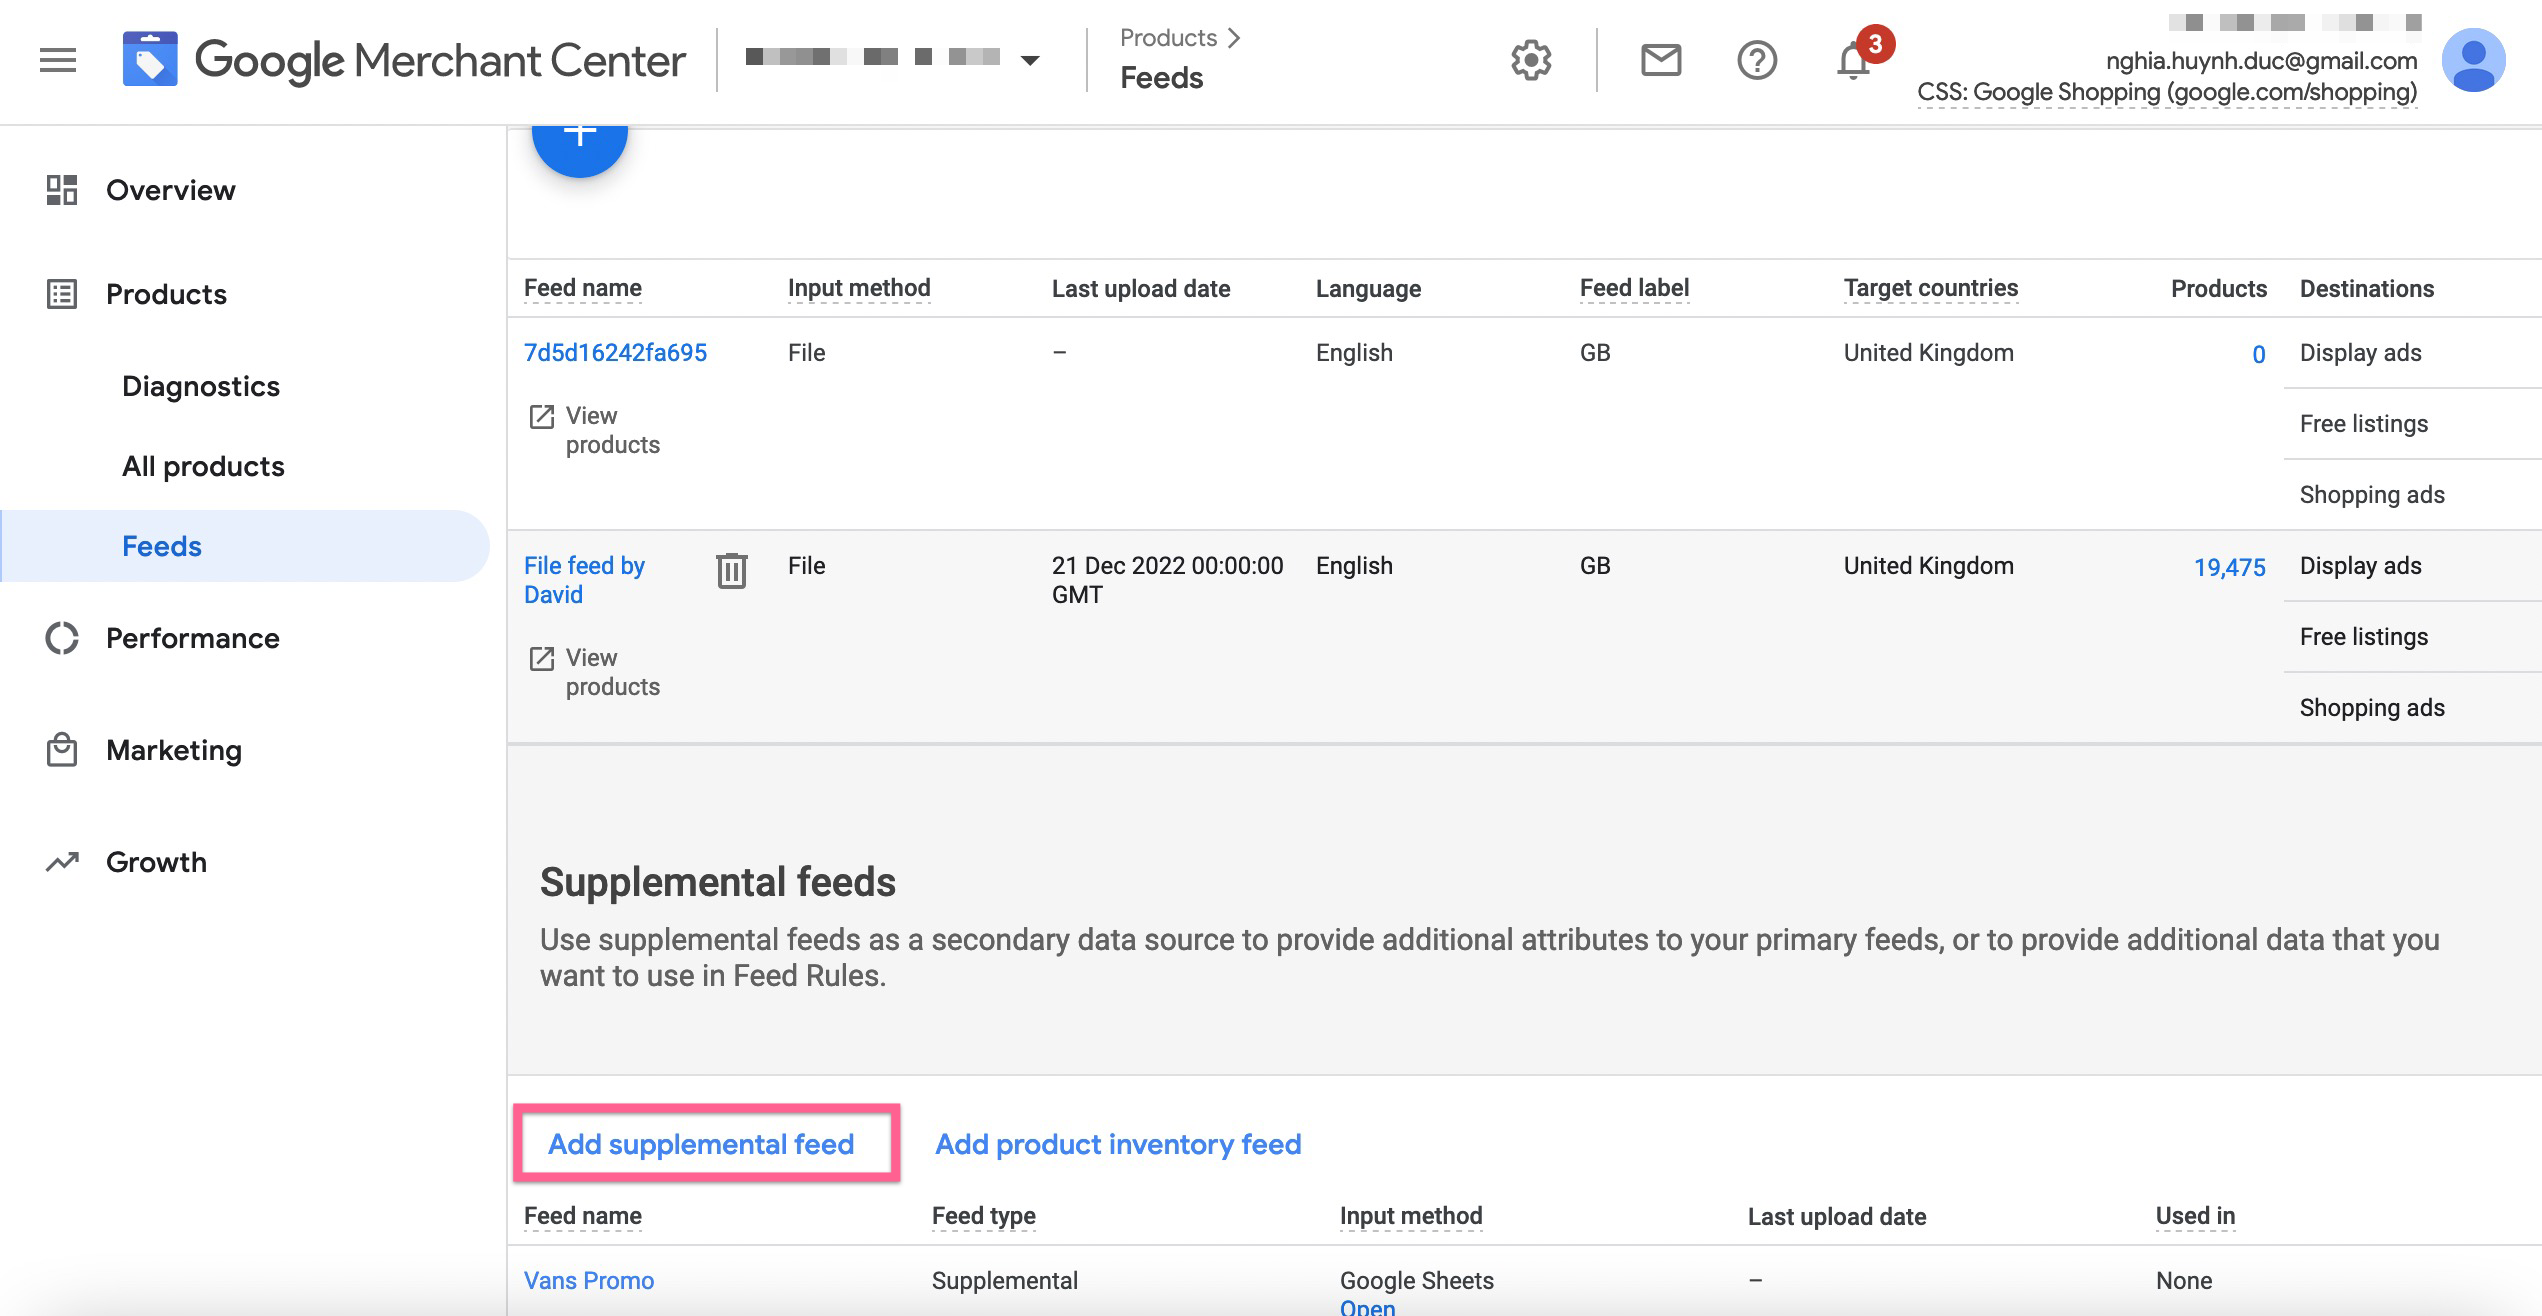2542x1316 pixels.
Task: Click open-in-new icon for File feed by David
Action: point(542,659)
